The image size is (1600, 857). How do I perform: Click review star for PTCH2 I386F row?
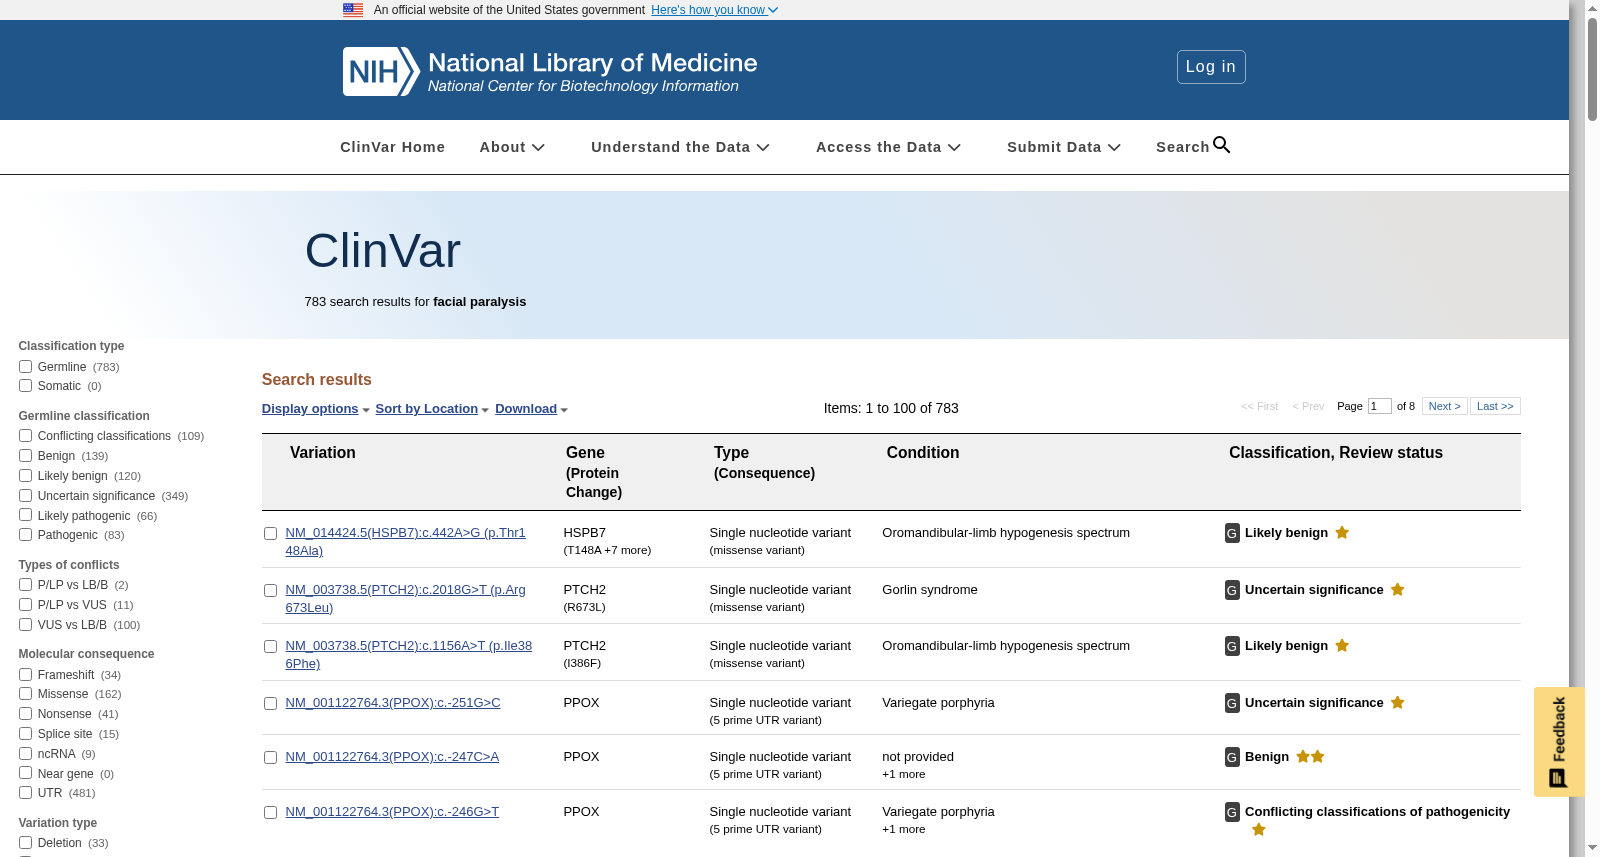pyautogui.click(x=1342, y=646)
